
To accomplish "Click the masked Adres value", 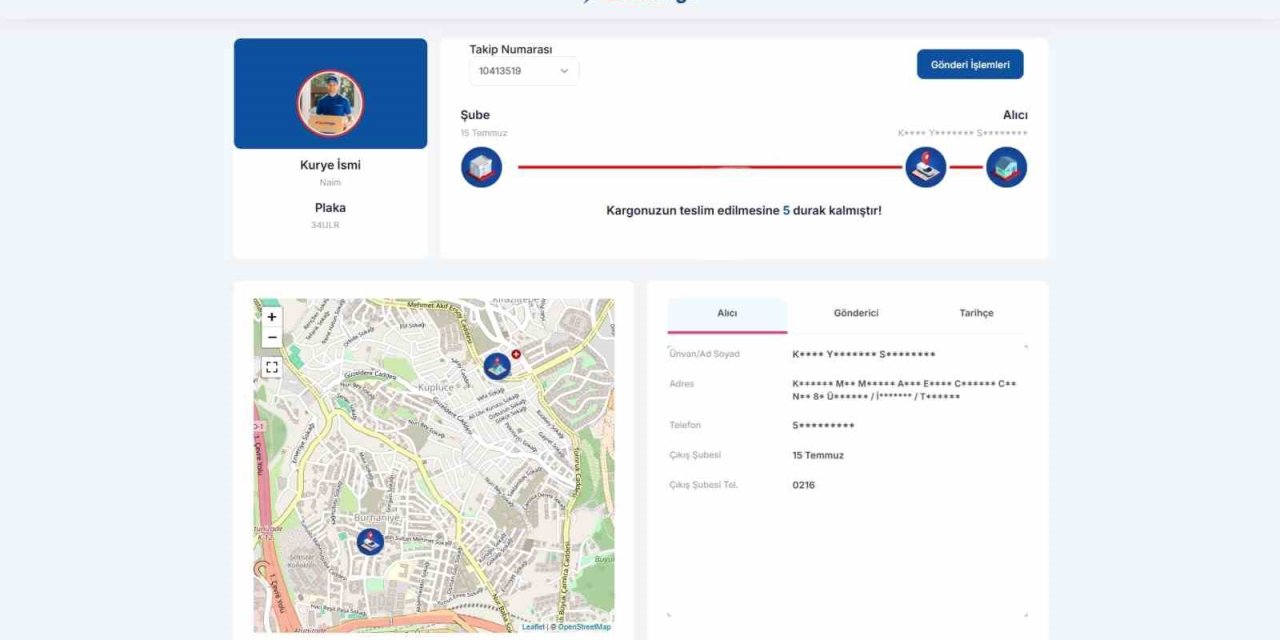I will 904,390.
